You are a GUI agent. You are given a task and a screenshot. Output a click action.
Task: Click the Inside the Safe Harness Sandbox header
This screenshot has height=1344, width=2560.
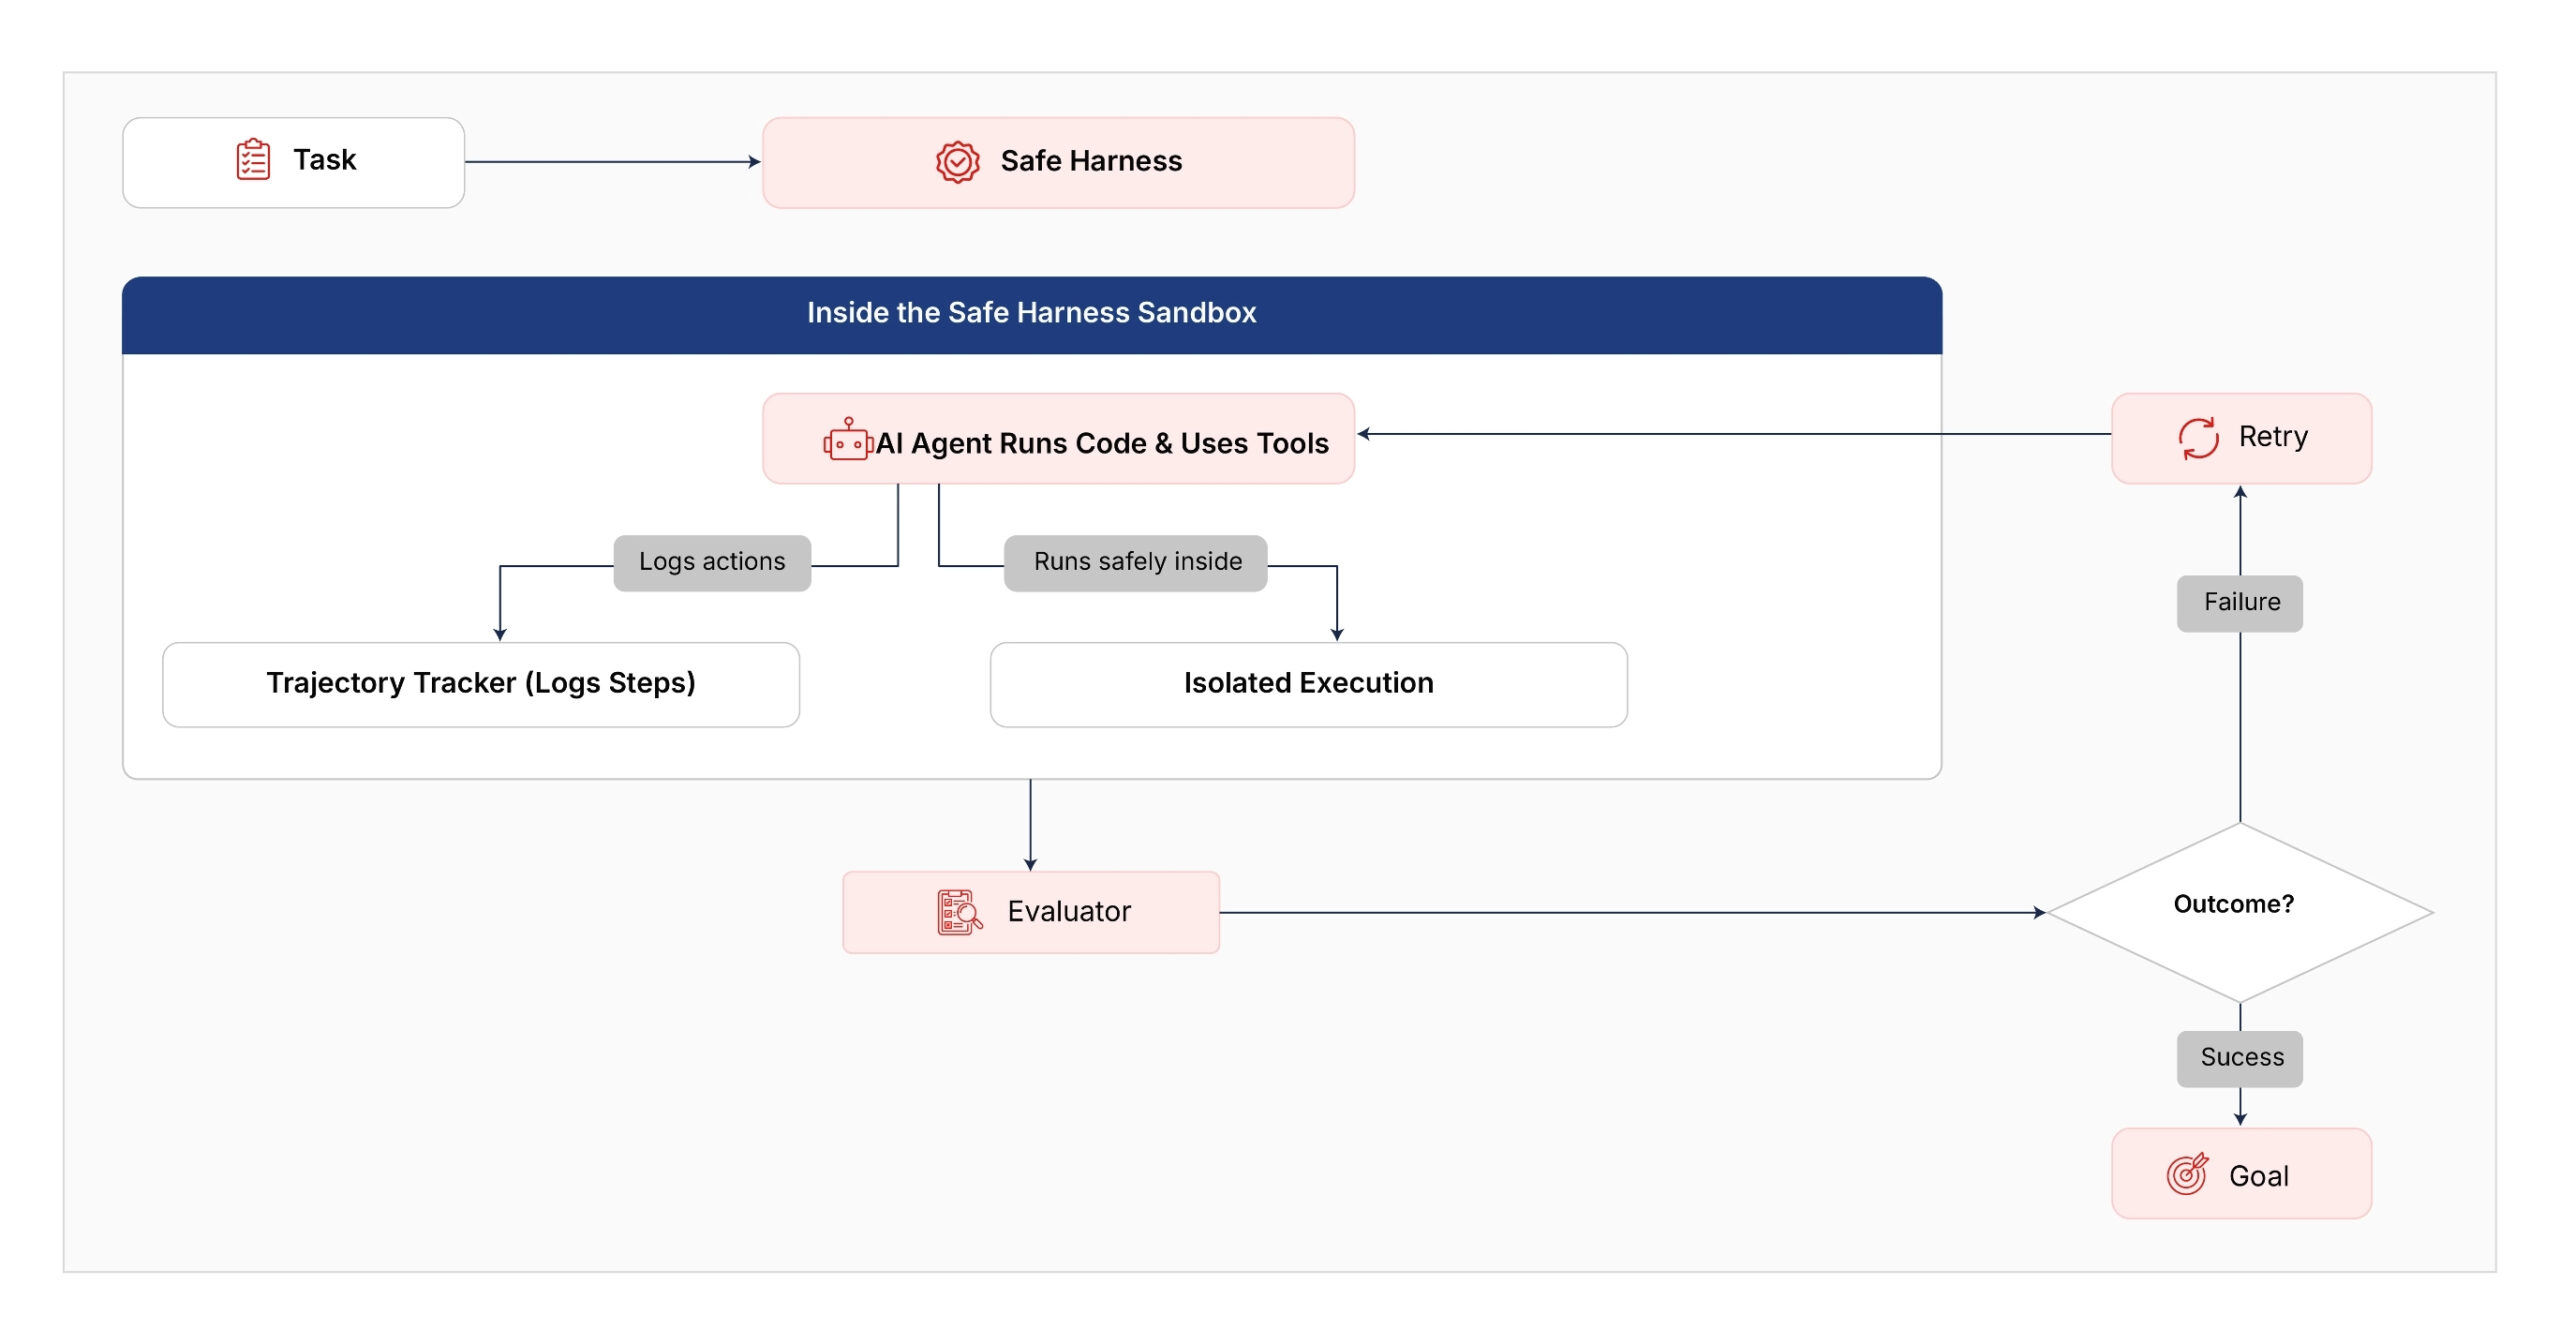point(1032,315)
